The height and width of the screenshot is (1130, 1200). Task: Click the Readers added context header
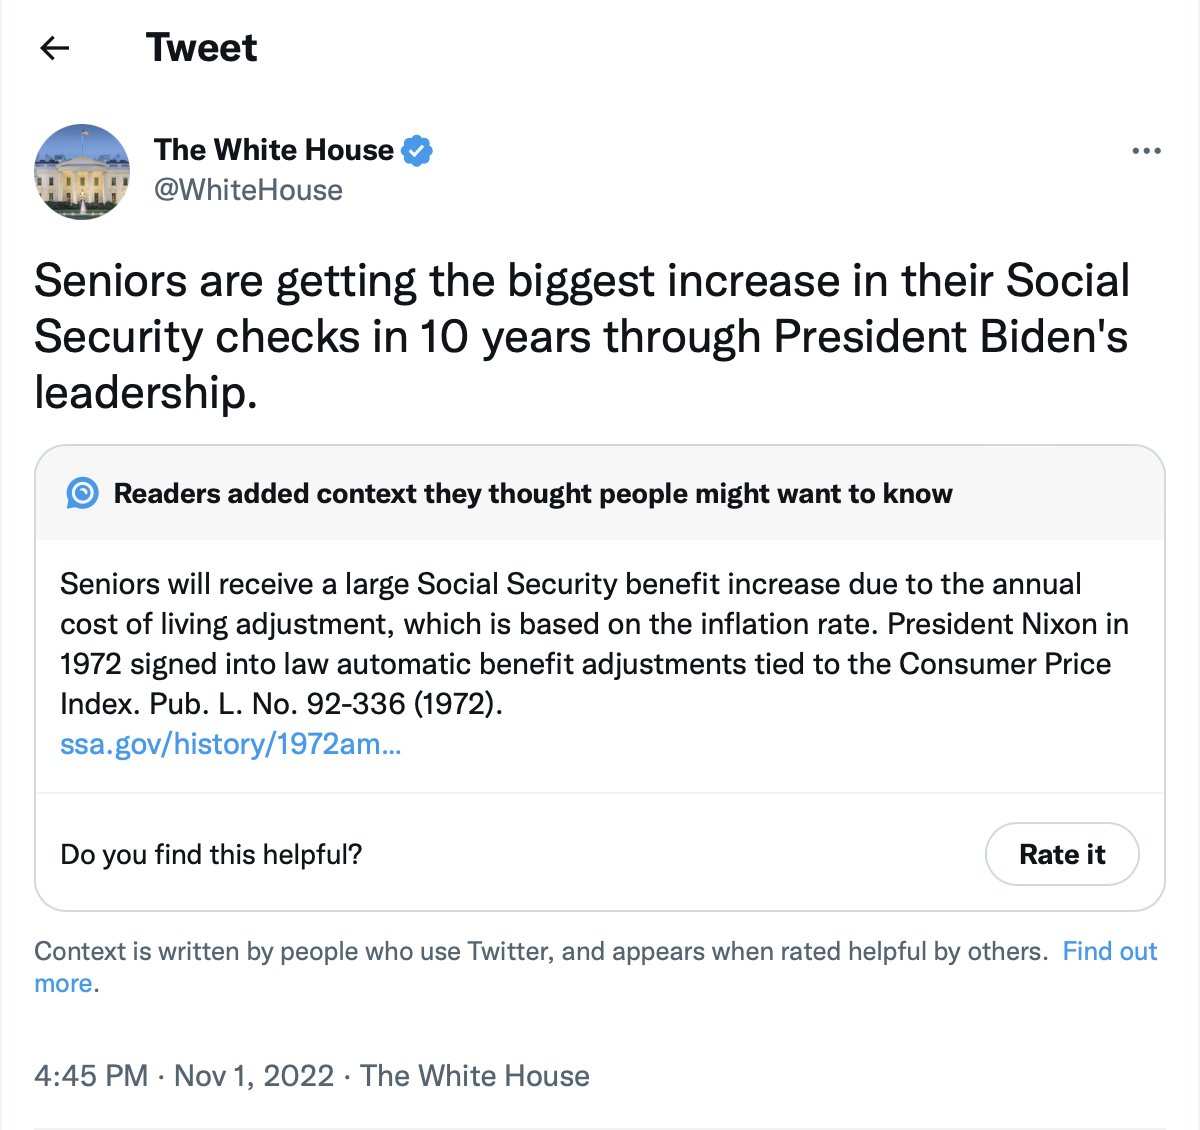click(532, 493)
